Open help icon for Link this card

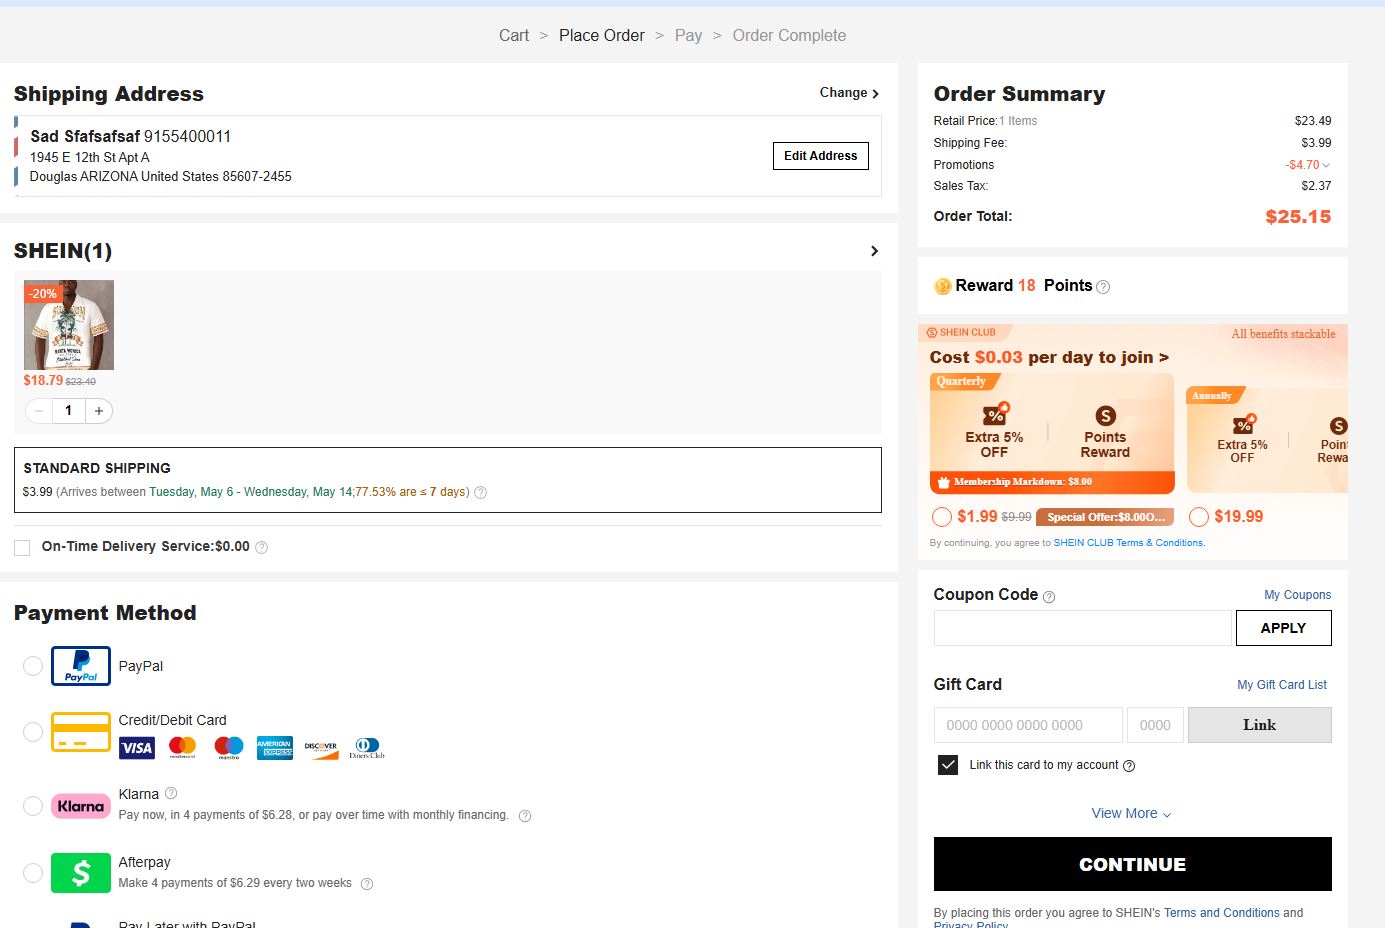point(1129,766)
